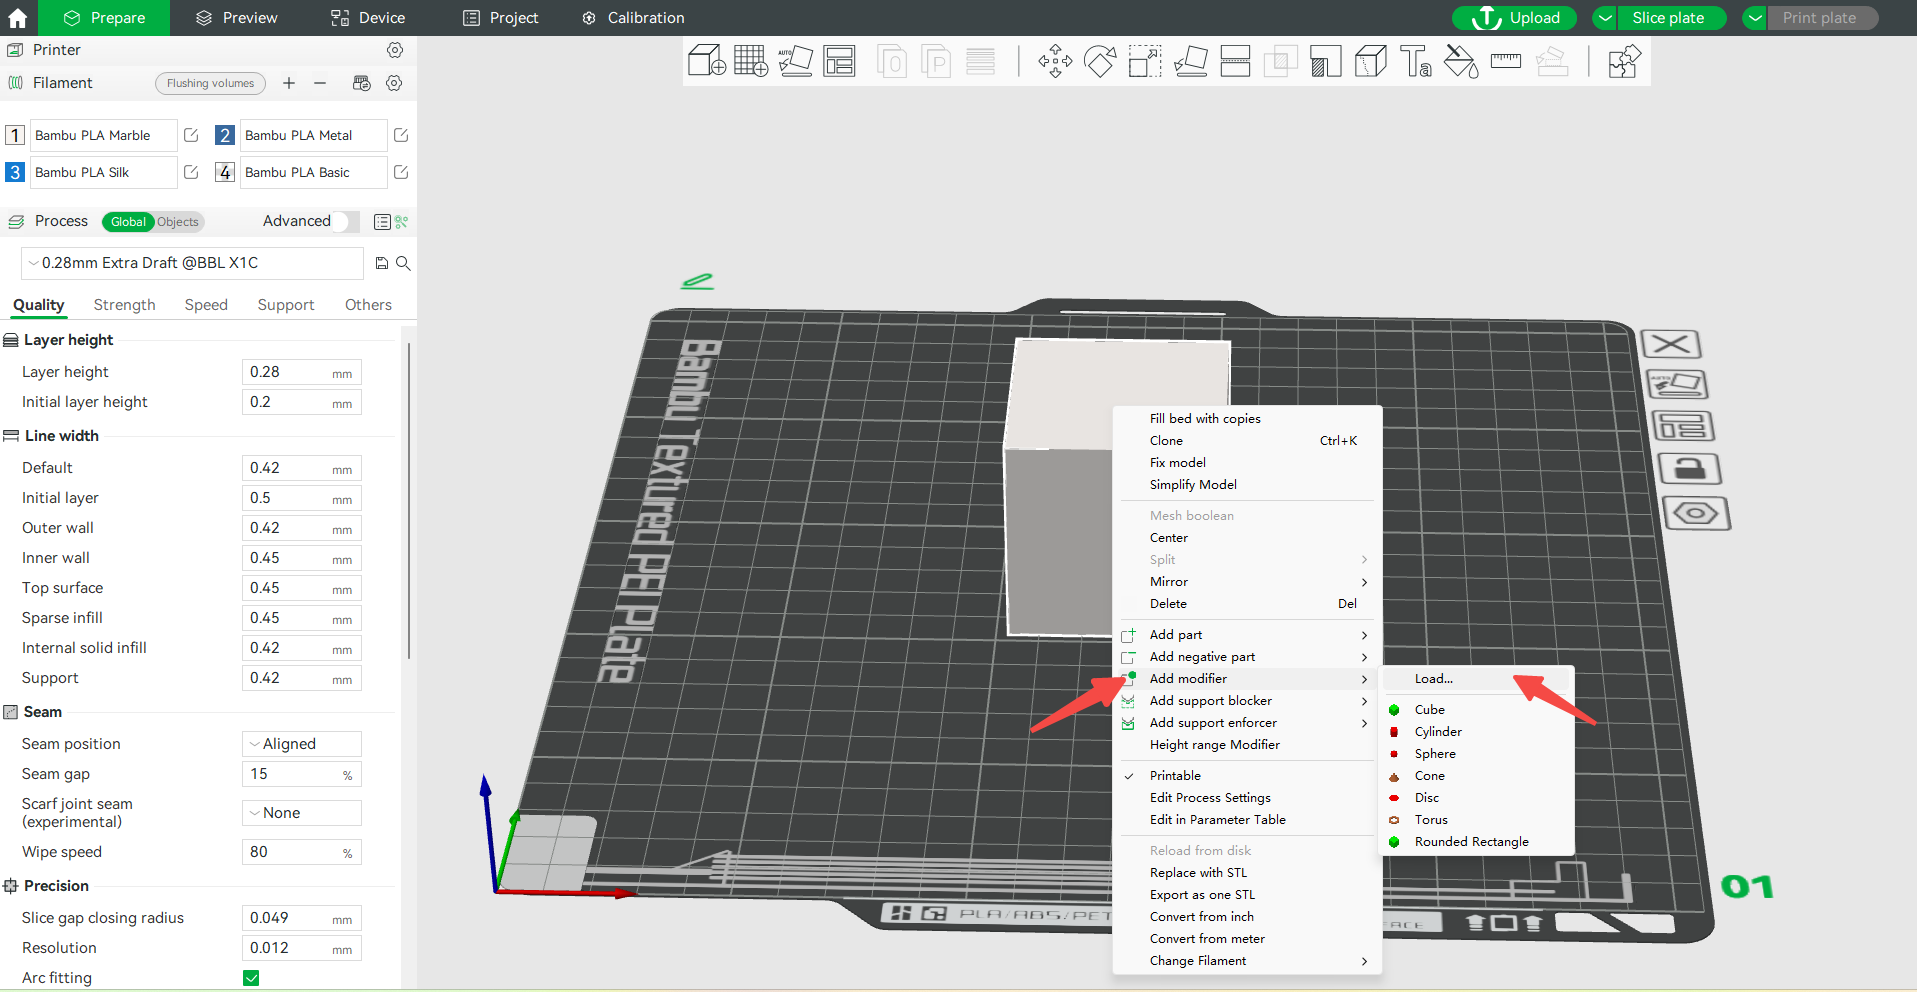Click the plate's X remove icon
The width and height of the screenshot is (1917, 992).
click(x=1671, y=344)
